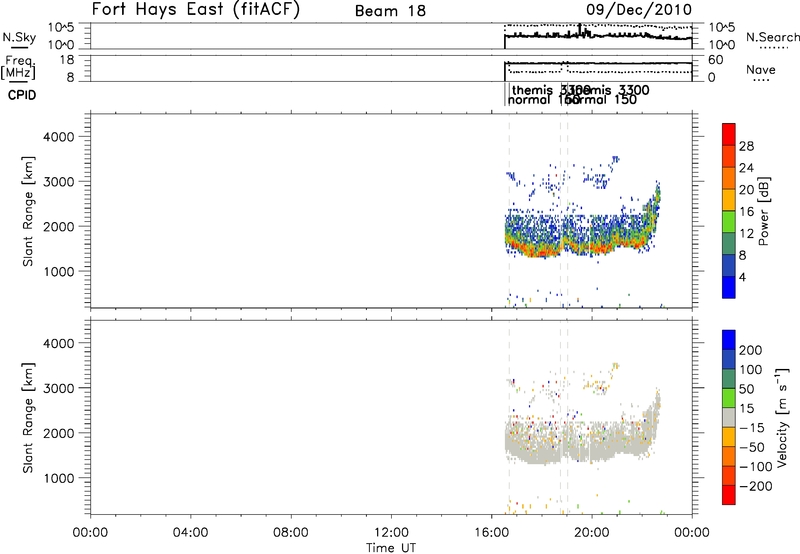Click the 12:00 time tick label
This screenshot has height=554, width=800.
click(391, 533)
